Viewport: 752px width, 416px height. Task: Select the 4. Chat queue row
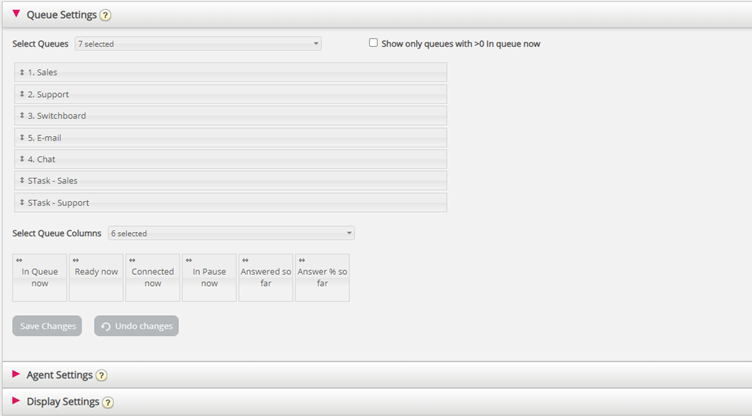pyautogui.click(x=230, y=159)
